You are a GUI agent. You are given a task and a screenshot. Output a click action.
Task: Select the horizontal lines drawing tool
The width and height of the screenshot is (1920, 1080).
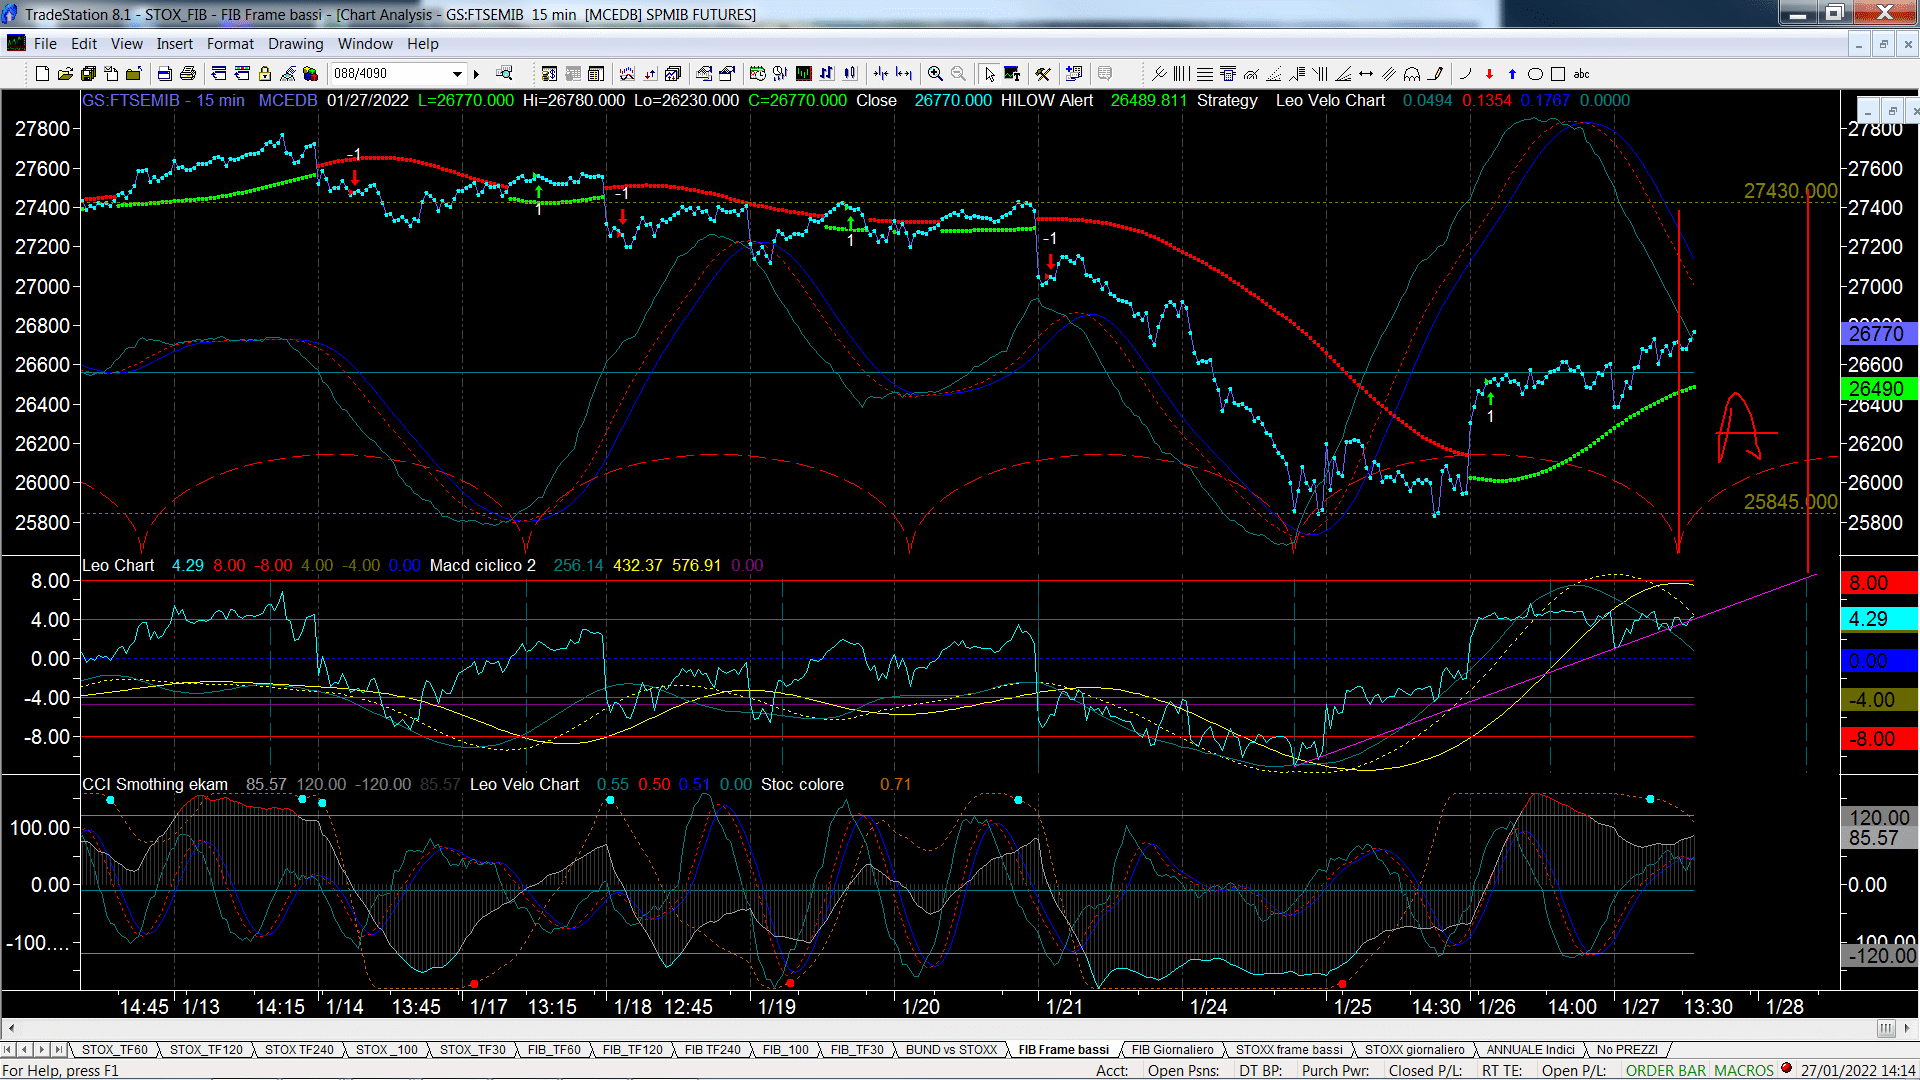1205,73
